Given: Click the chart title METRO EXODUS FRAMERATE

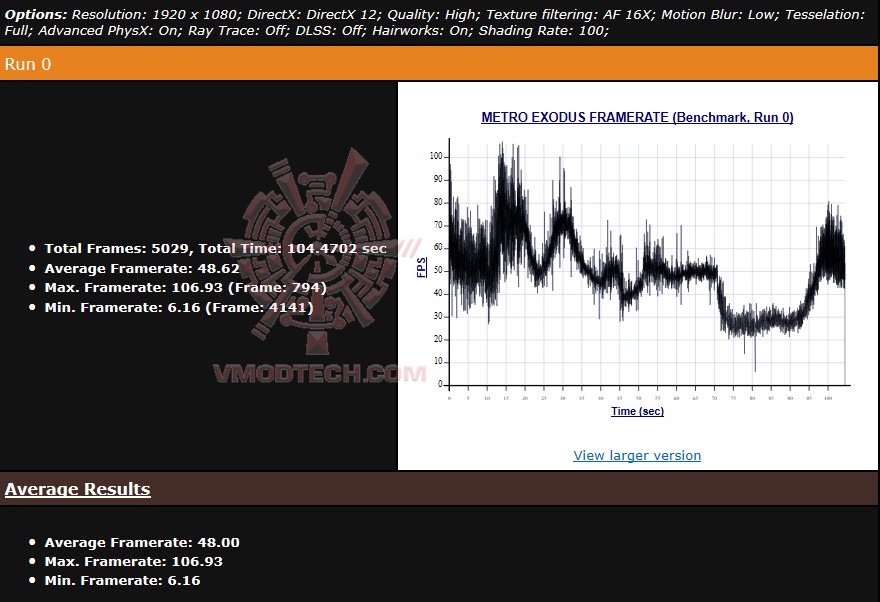Looking at the screenshot, I should click(x=637, y=117).
